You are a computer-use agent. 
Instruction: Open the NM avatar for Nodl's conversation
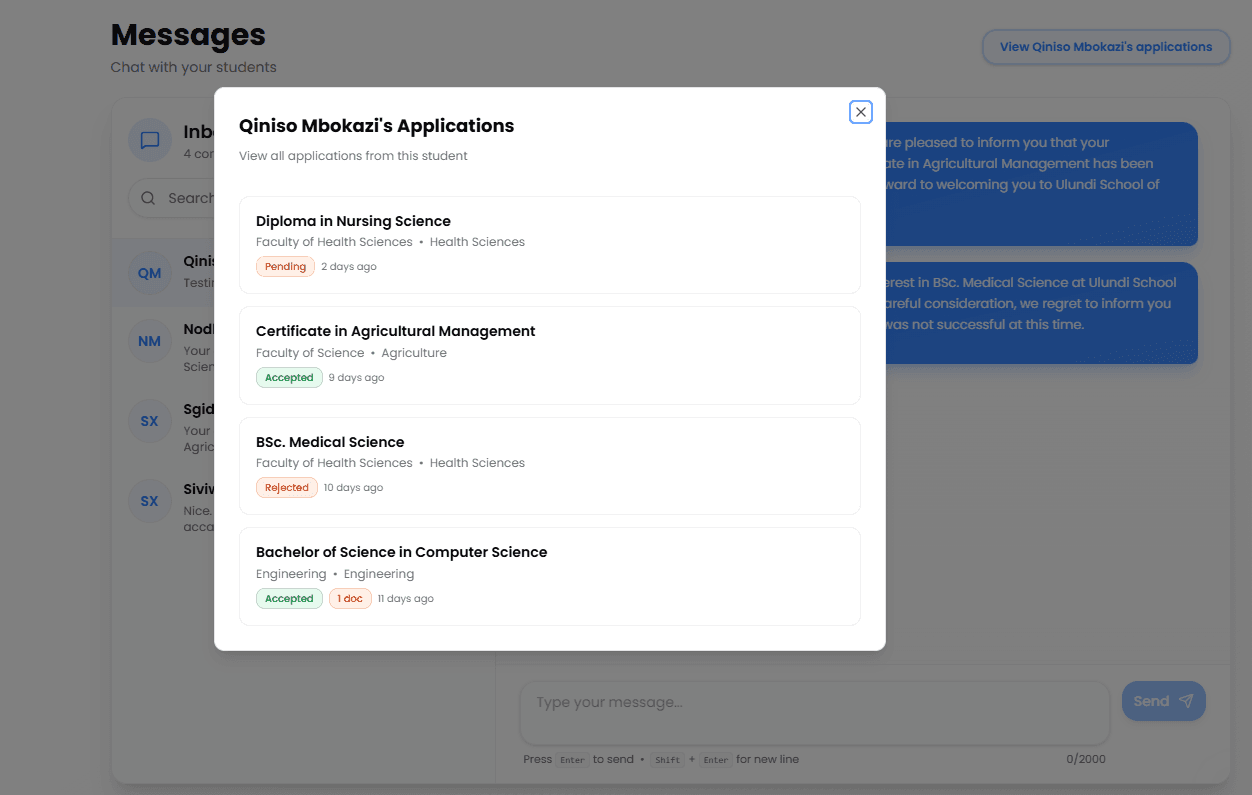click(149, 341)
